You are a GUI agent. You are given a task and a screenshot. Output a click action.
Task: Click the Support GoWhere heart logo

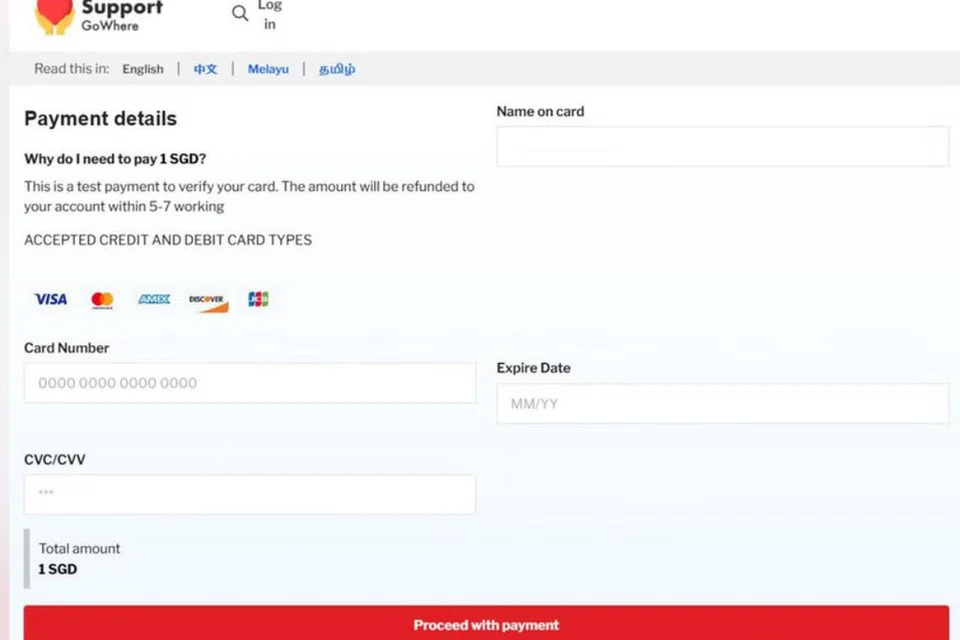click(x=54, y=15)
